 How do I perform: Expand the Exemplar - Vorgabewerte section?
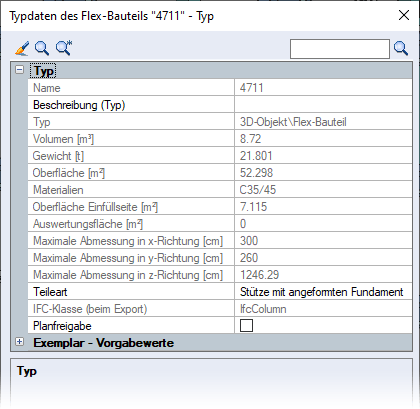[20, 342]
